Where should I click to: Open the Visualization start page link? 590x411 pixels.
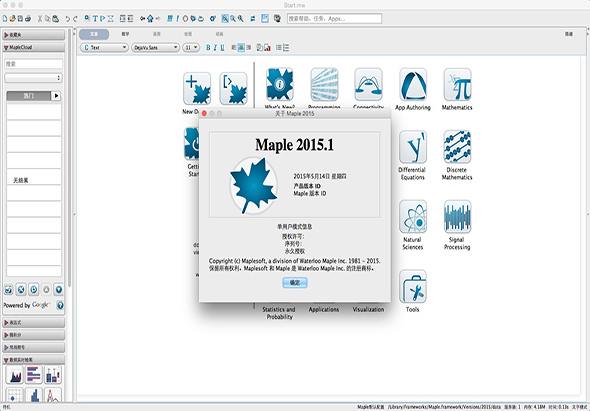click(368, 309)
